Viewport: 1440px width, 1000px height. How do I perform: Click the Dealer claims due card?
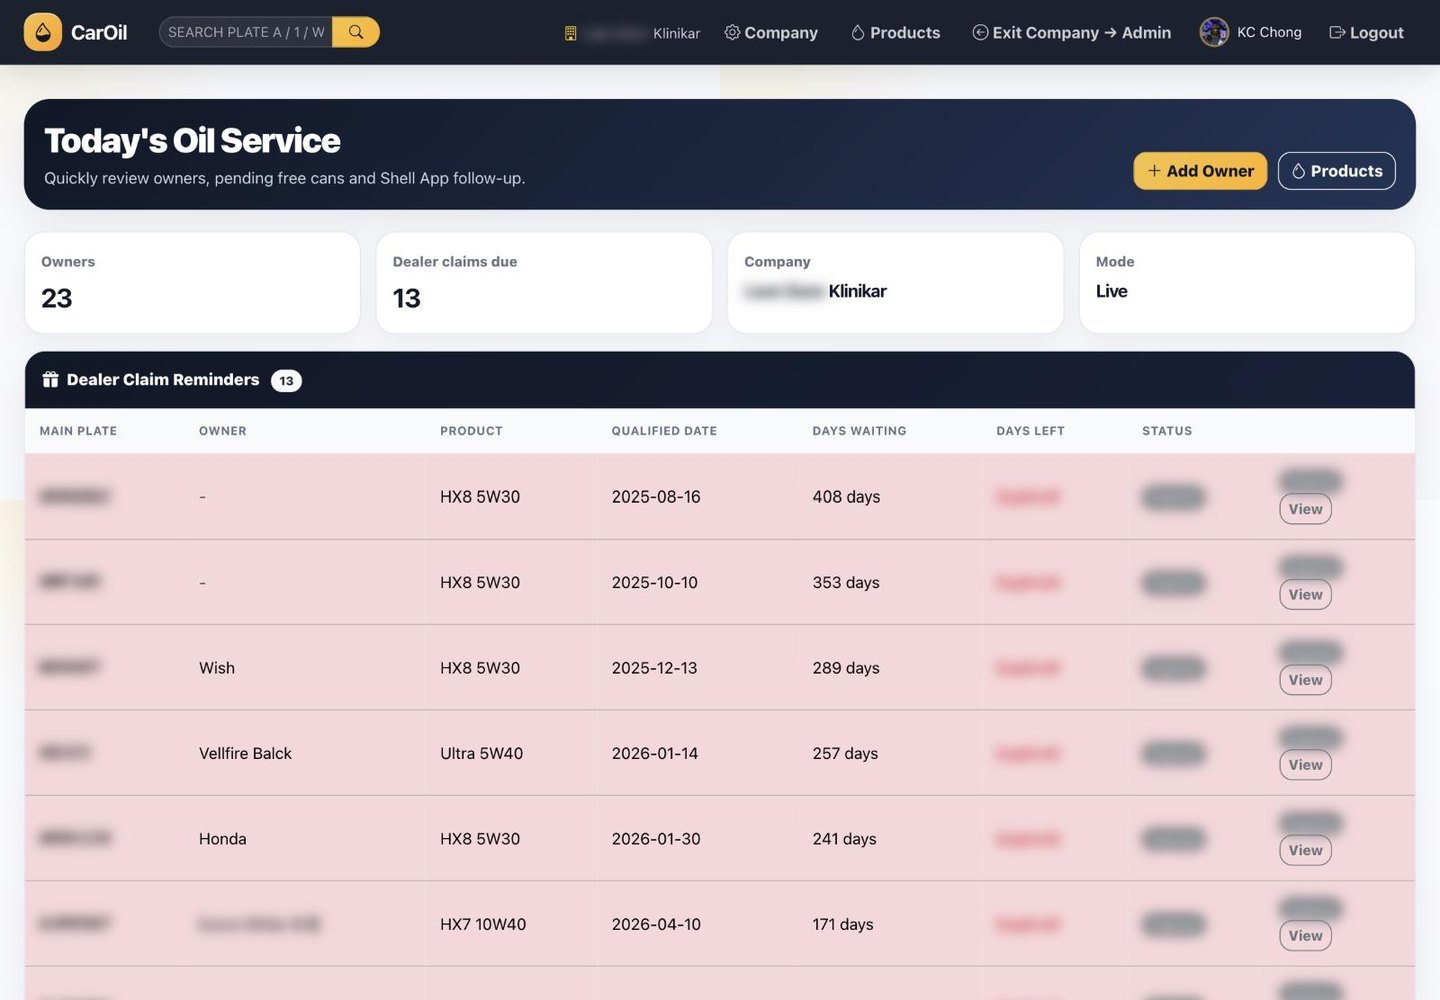point(544,283)
